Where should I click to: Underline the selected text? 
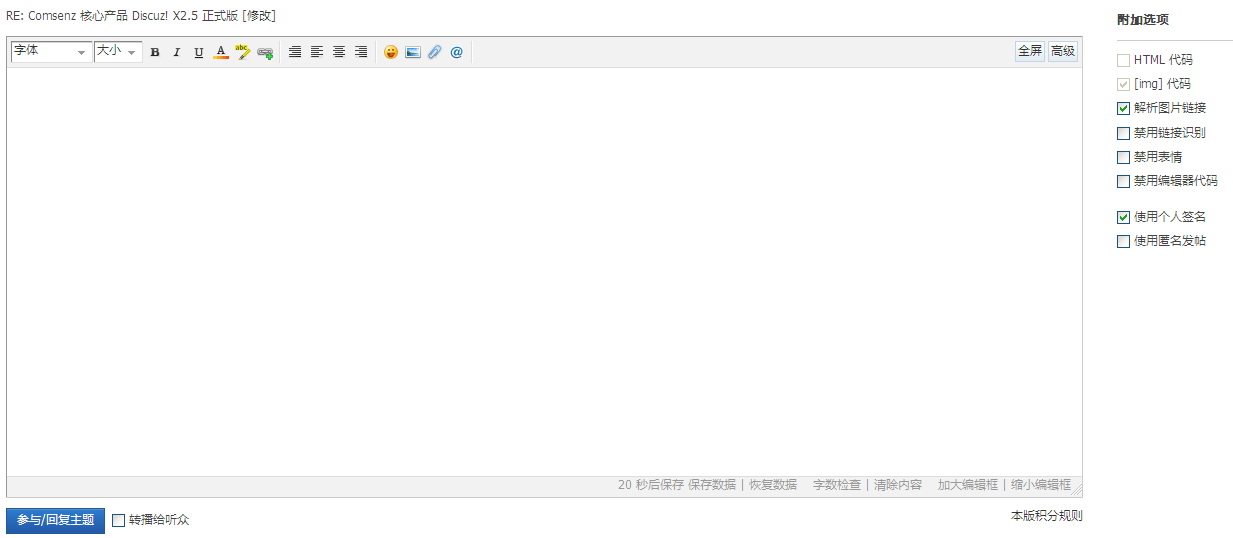coord(199,52)
